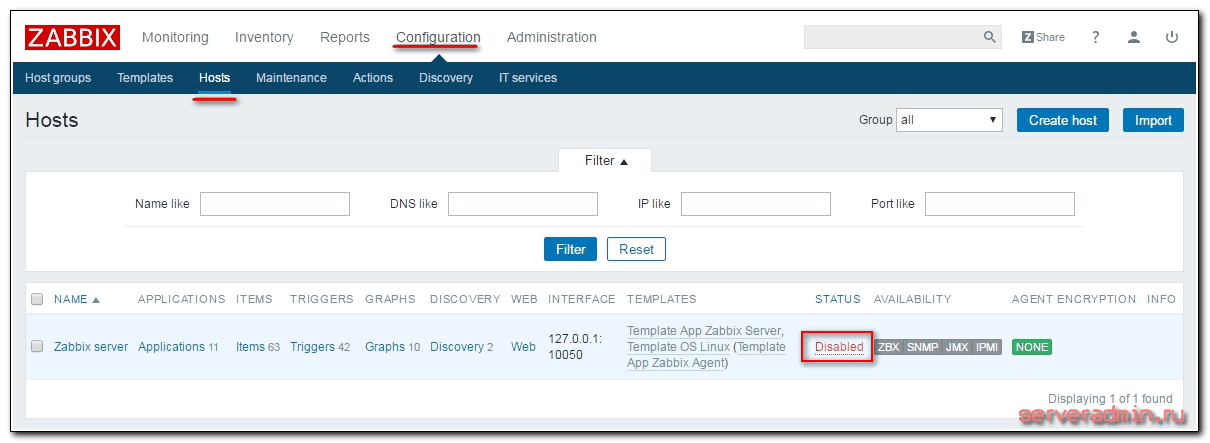The width and height of the screenshot is (1210, 443).
Task: Open the help question mark icon
Action: pyautogui.click(x=1096, y=37)
